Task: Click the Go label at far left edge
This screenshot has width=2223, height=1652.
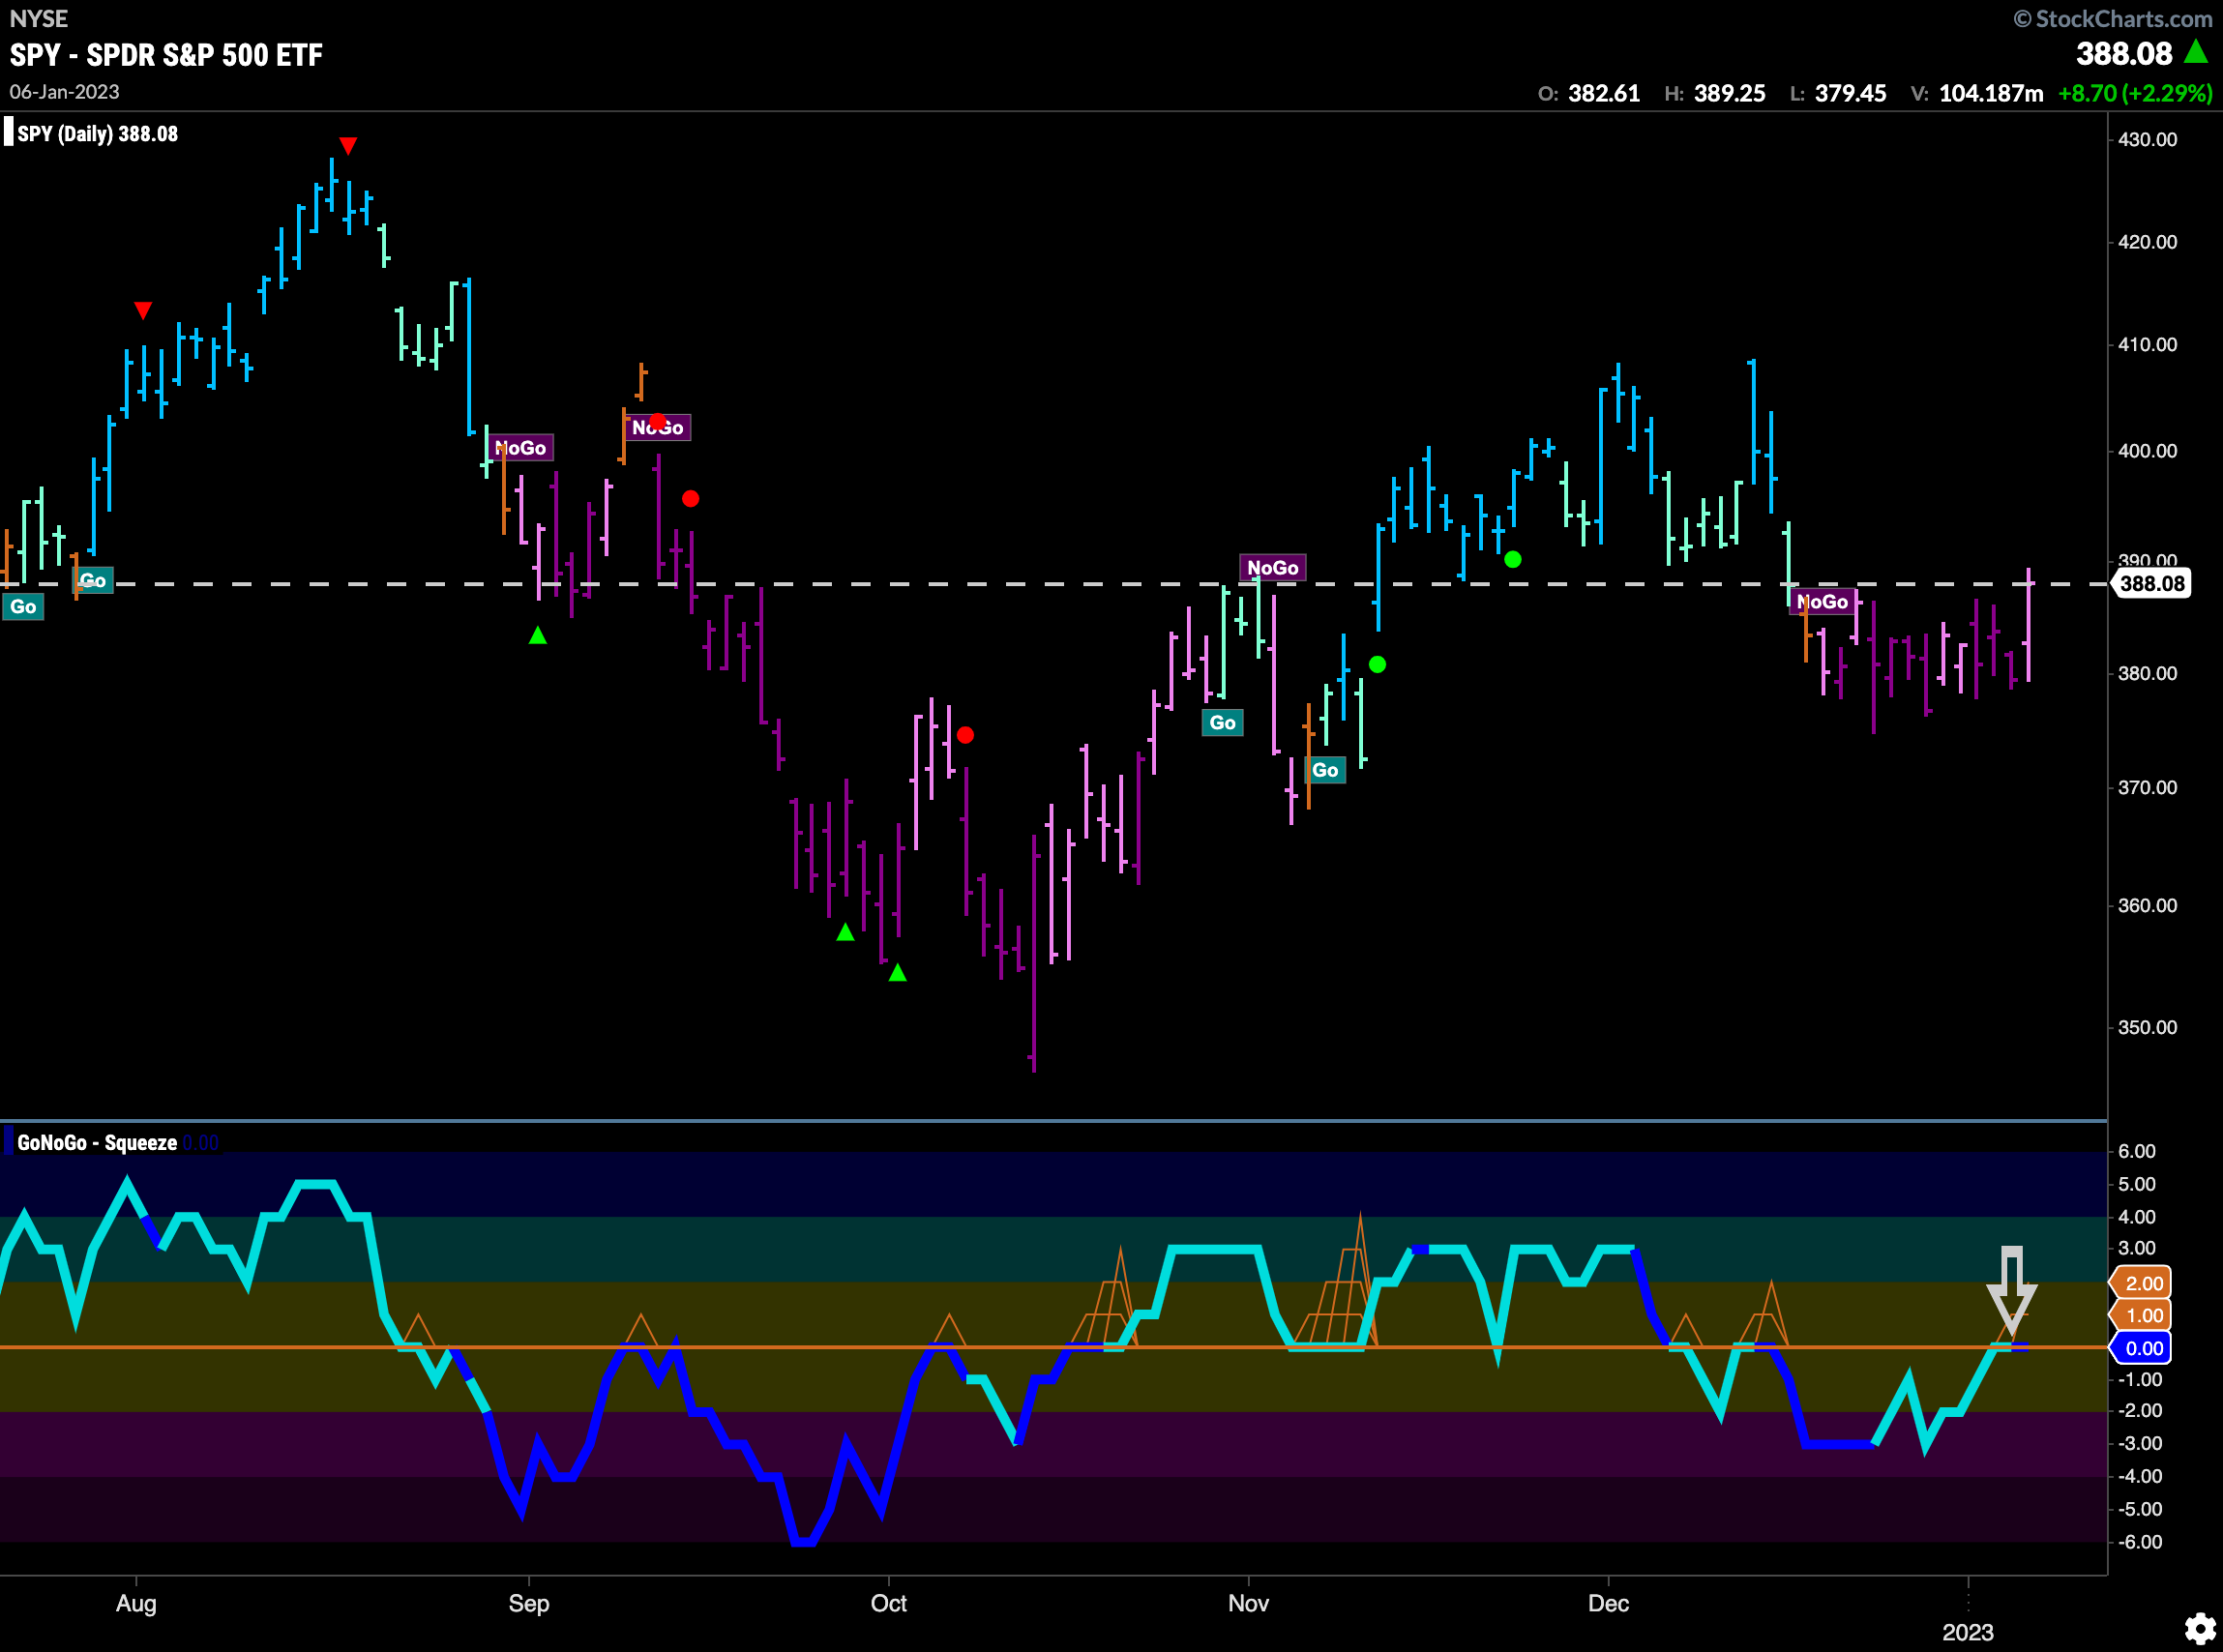Action: point(23,606)
